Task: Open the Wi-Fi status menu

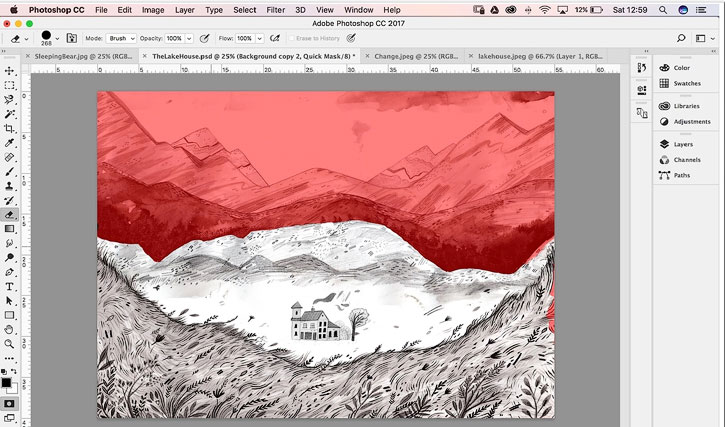Action: click(x=545, y=10)
